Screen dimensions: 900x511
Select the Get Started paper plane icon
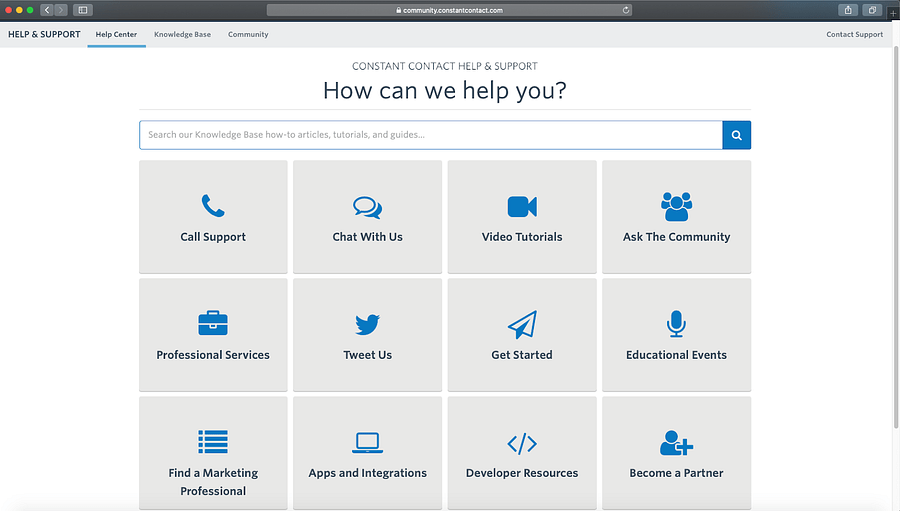coord(522,324)
